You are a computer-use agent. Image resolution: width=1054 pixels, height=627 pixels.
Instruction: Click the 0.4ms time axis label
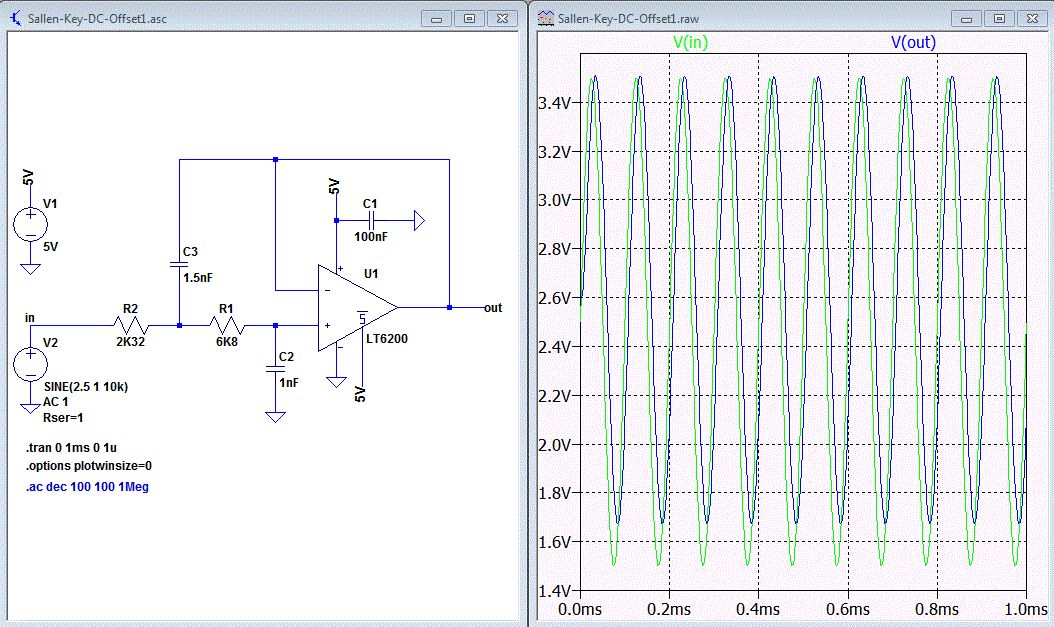[758, 609]
